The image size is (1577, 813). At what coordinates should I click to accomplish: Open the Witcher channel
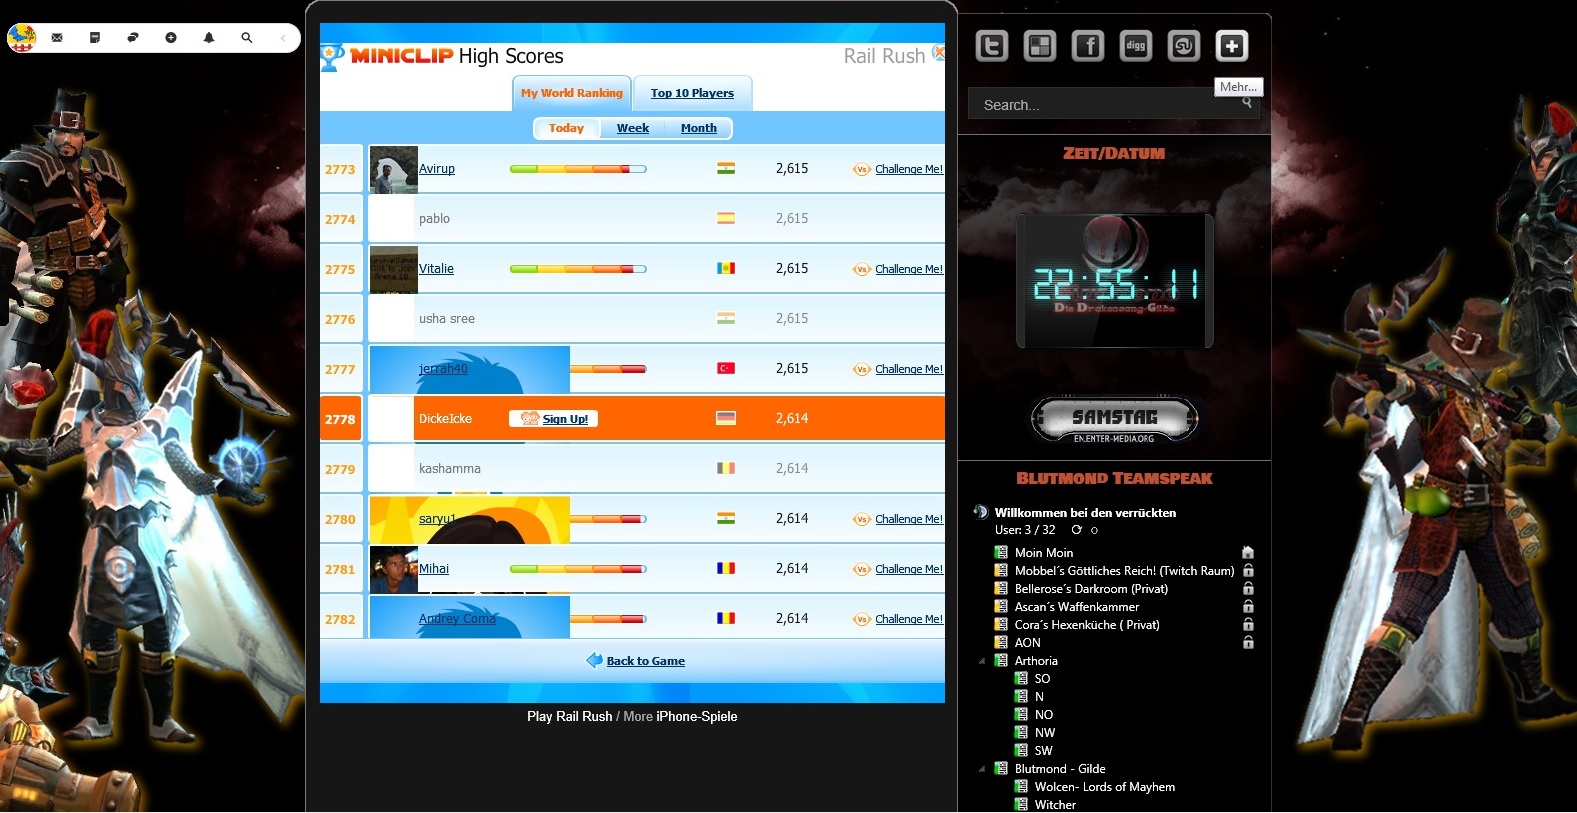point(1055,804)
